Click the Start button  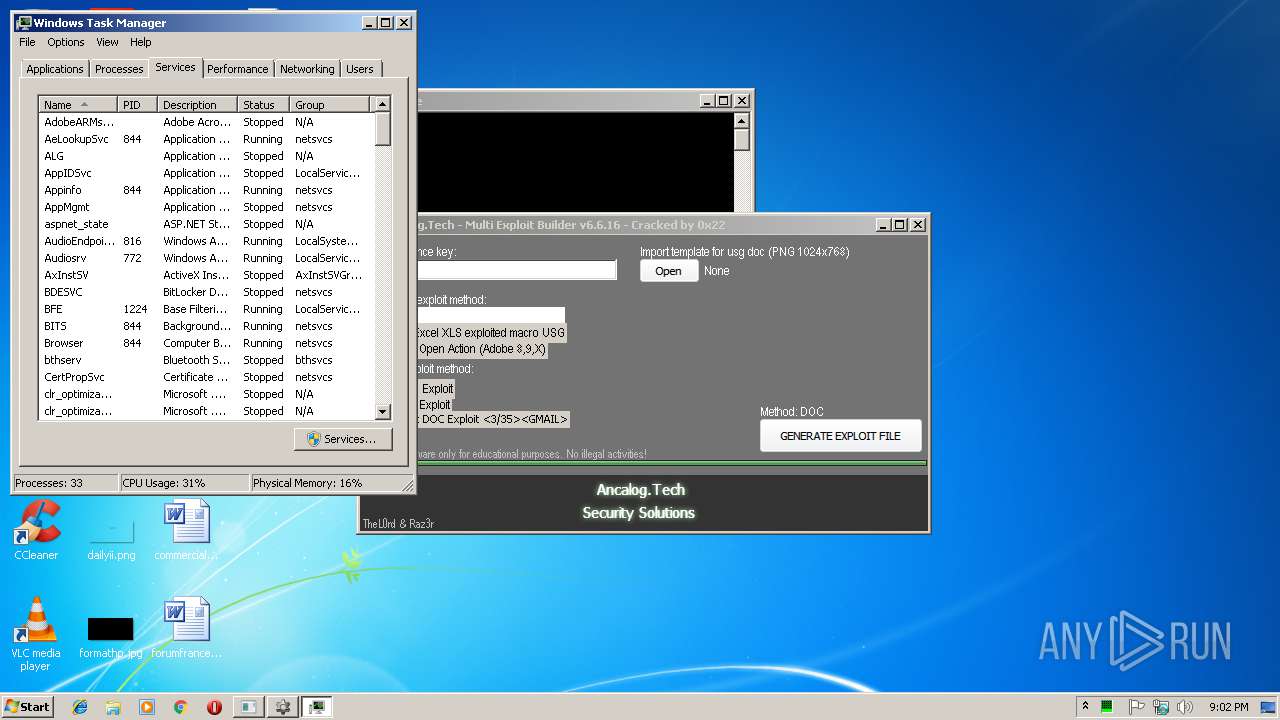click(x=27, y=706)
